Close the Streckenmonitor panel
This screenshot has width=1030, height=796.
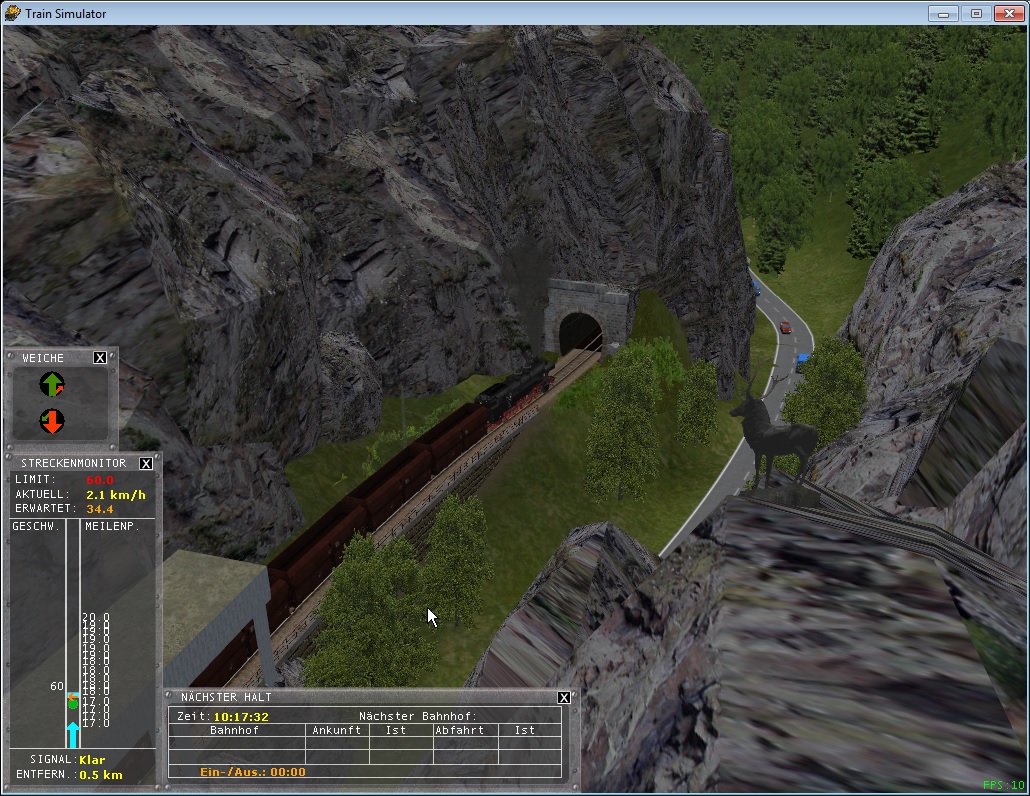pyautogui.click(x=146, y=464)
